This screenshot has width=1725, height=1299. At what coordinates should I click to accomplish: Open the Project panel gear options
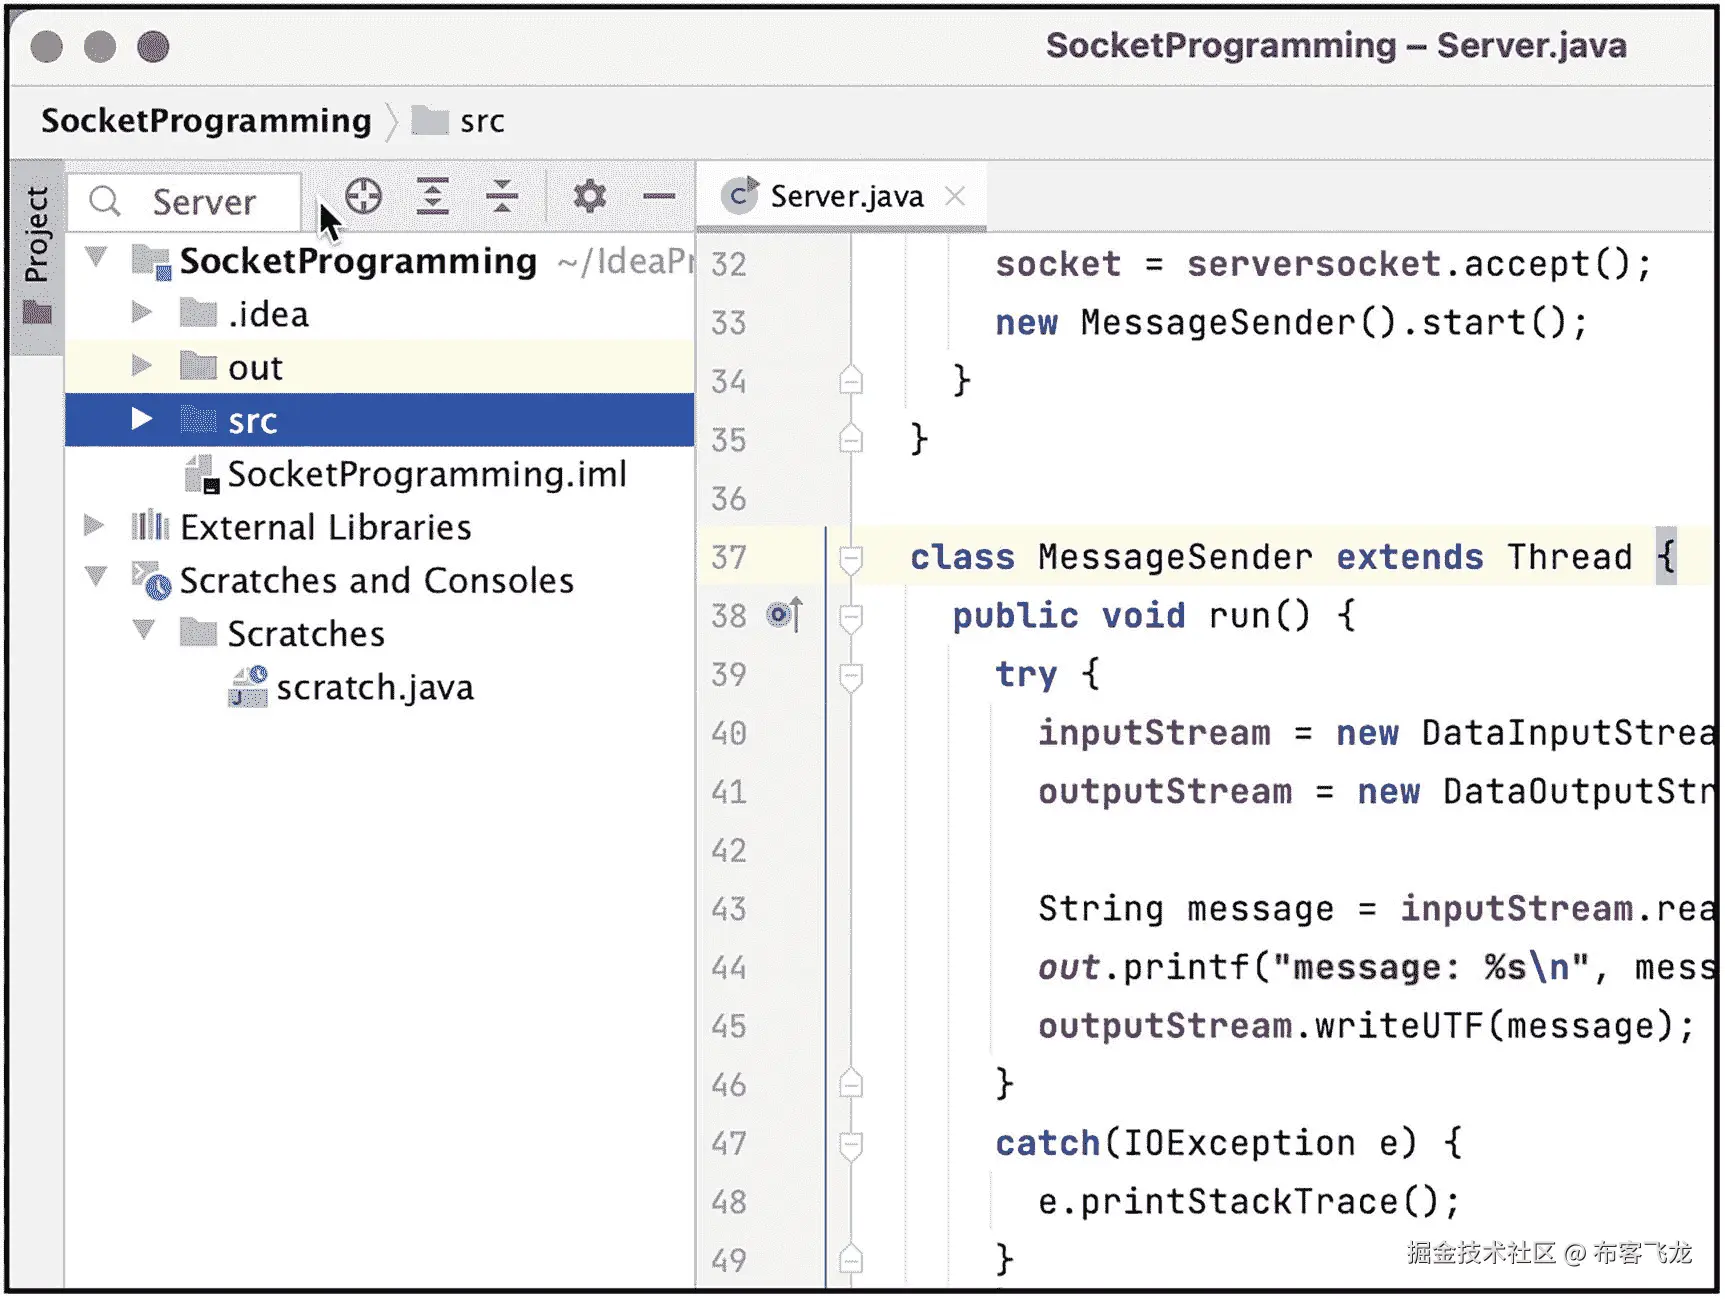click(x=589, y=196)
